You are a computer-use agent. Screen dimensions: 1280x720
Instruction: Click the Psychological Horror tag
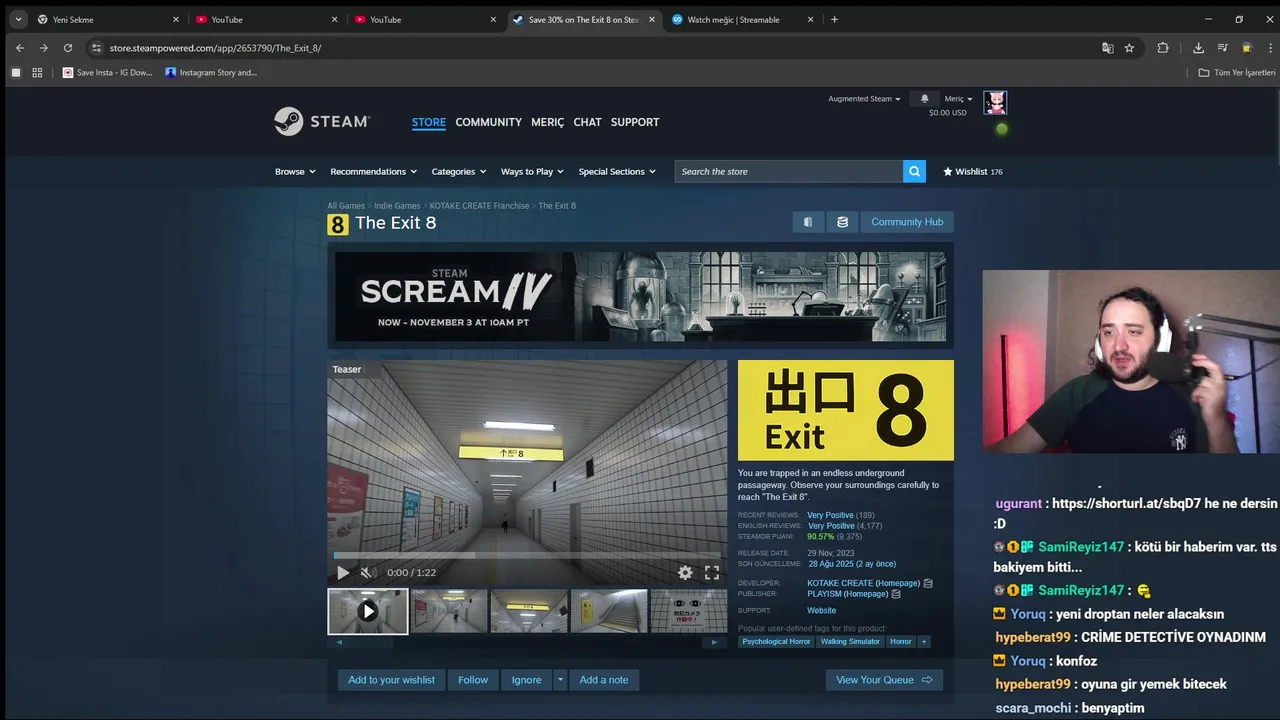point(776,641)
